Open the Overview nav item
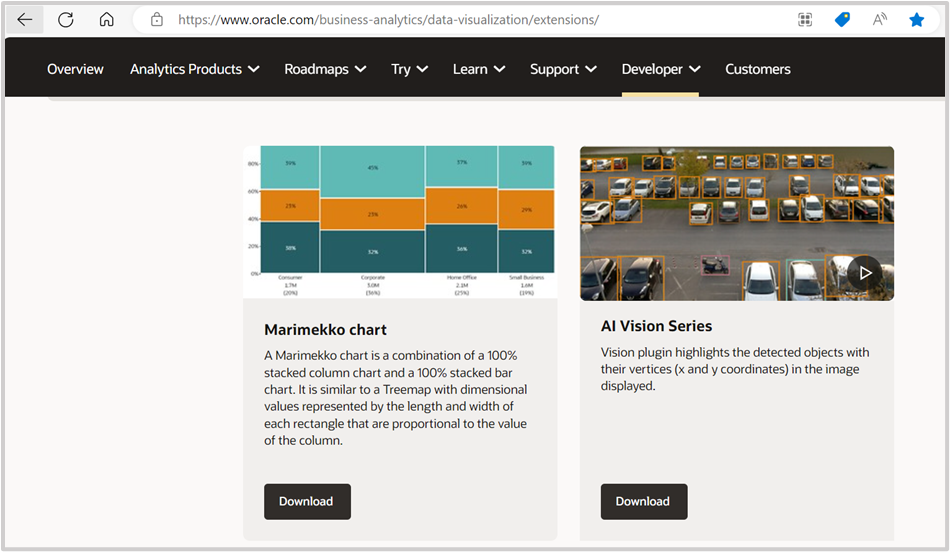The height and width of the screenshot is (552, 950). (75, 69)
